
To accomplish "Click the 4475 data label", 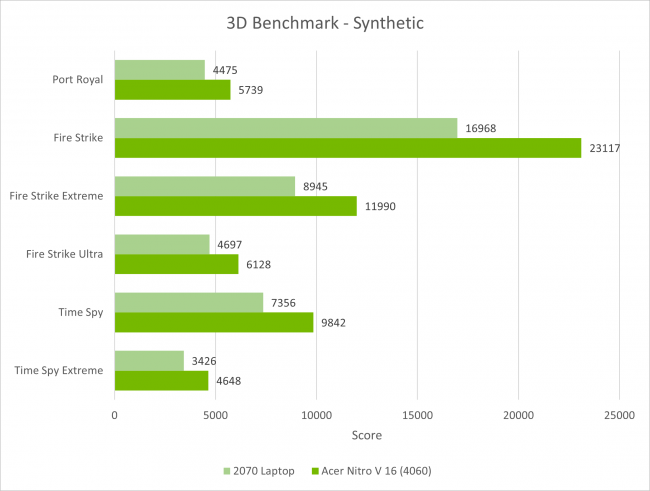I will (x=225, y=70).
